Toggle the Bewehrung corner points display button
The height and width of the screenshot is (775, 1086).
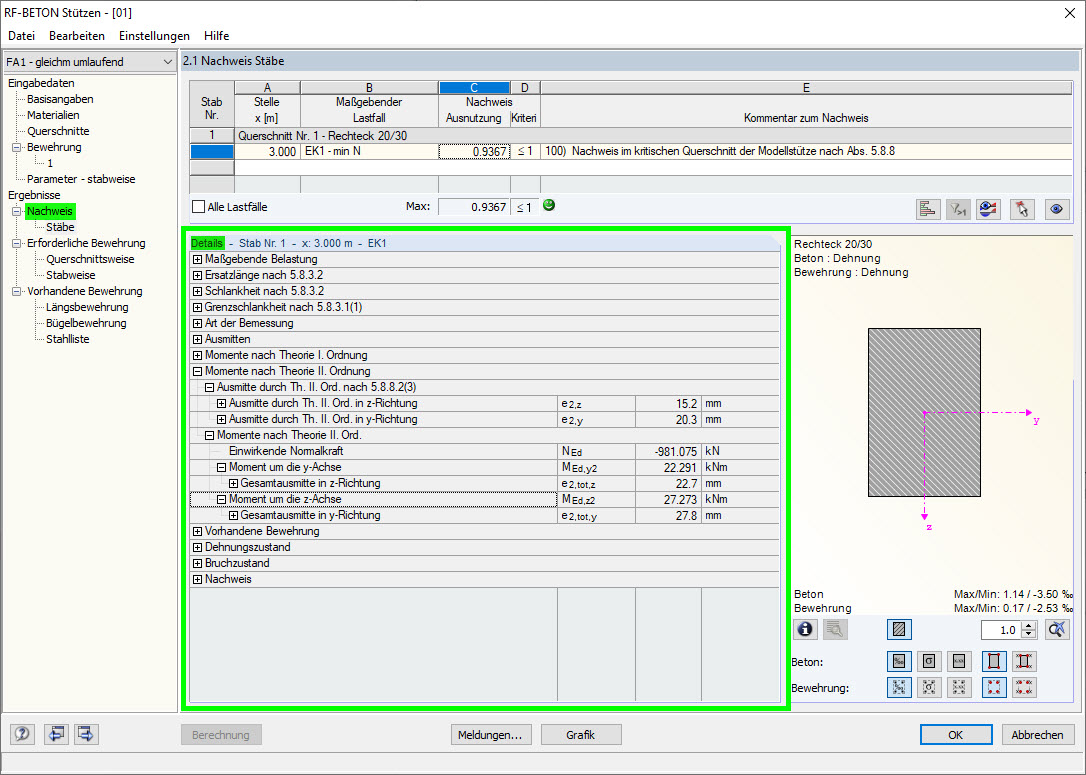(996, 687)
